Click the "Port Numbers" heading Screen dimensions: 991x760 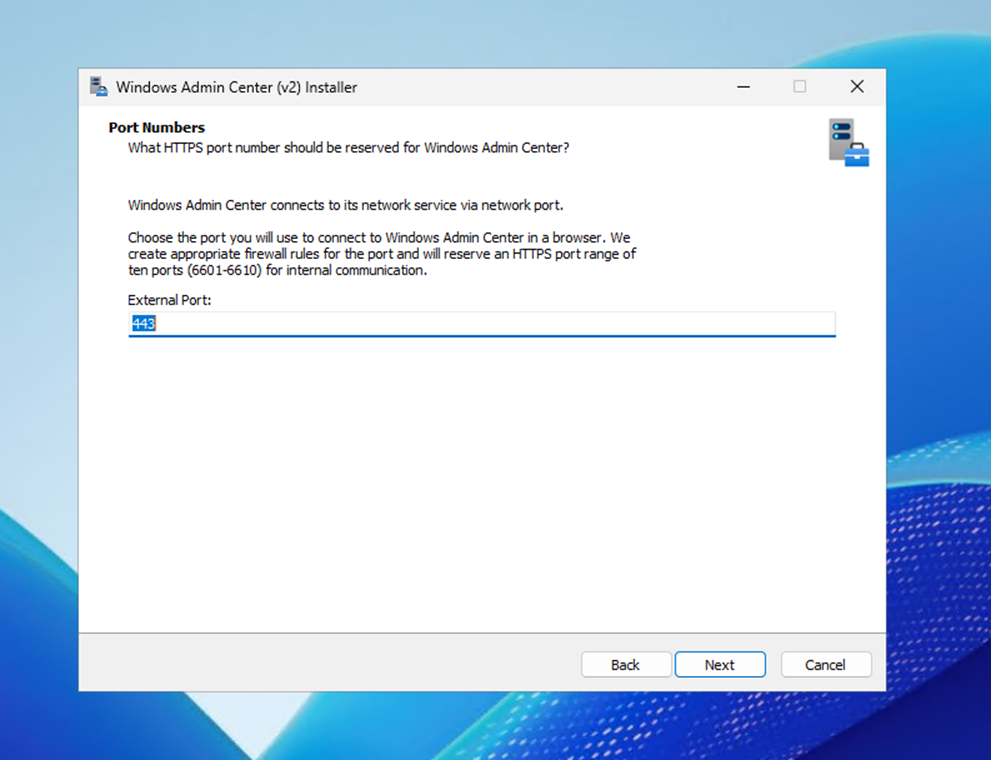tap(156, 128)
